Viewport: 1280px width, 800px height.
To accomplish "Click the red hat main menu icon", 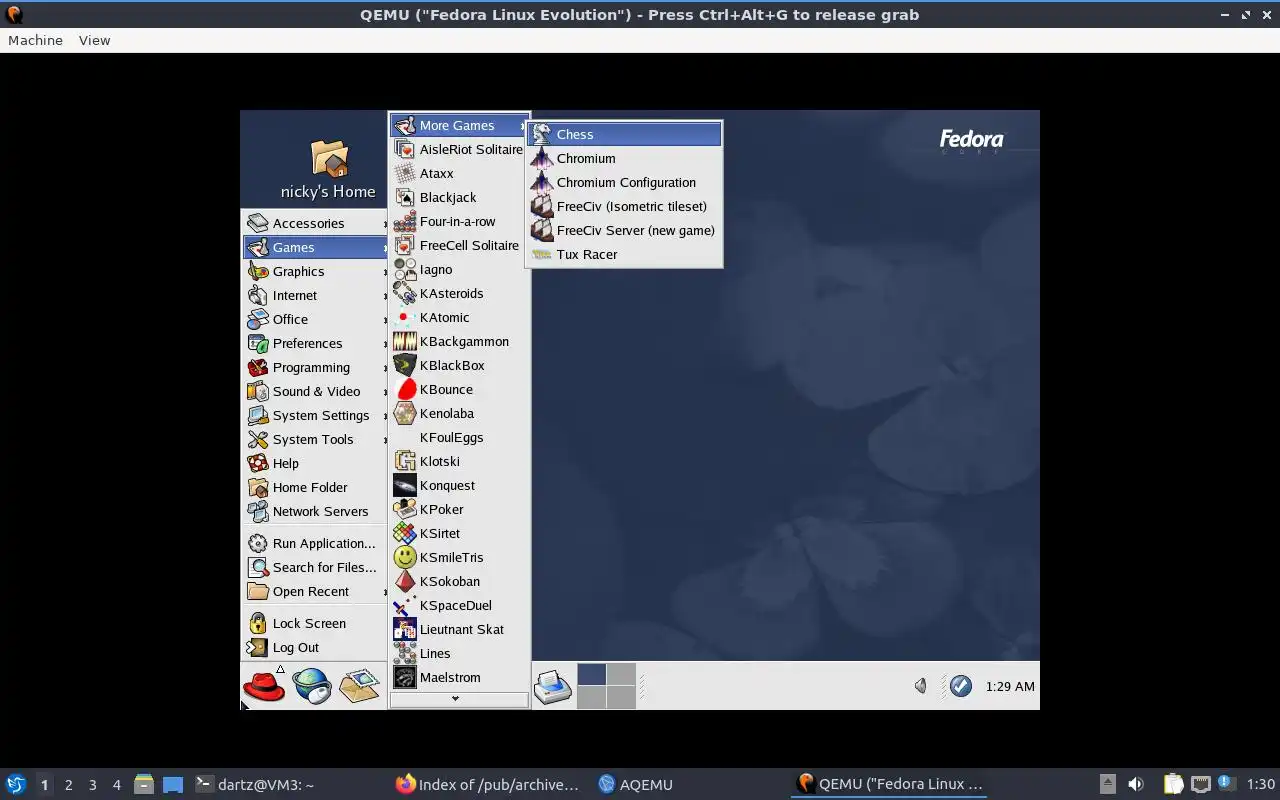I will pos(264,686).
